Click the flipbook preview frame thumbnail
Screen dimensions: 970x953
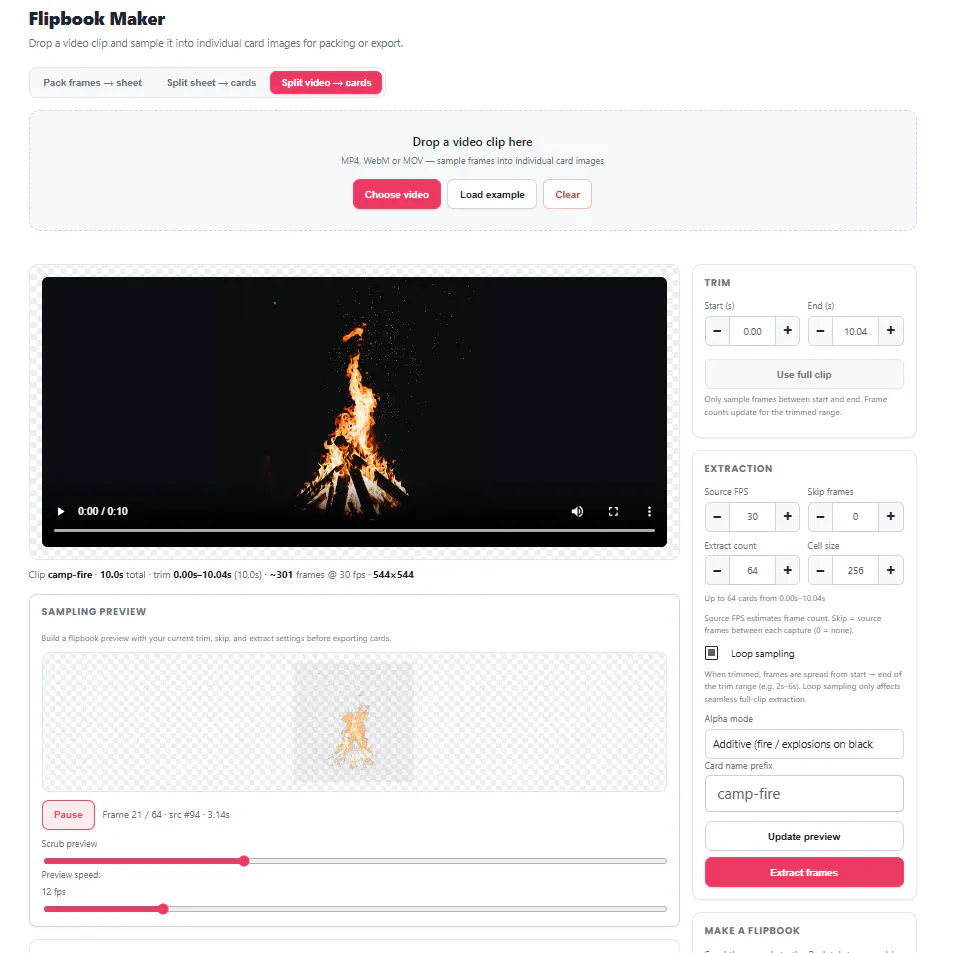354,722
